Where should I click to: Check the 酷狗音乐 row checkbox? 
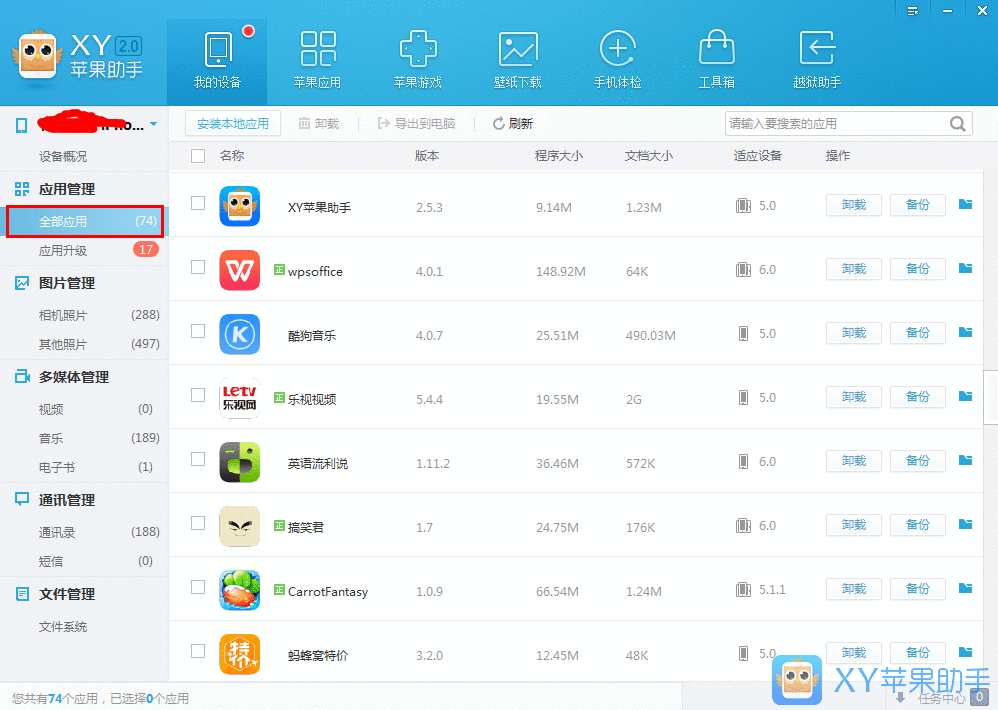coord(197,332)
